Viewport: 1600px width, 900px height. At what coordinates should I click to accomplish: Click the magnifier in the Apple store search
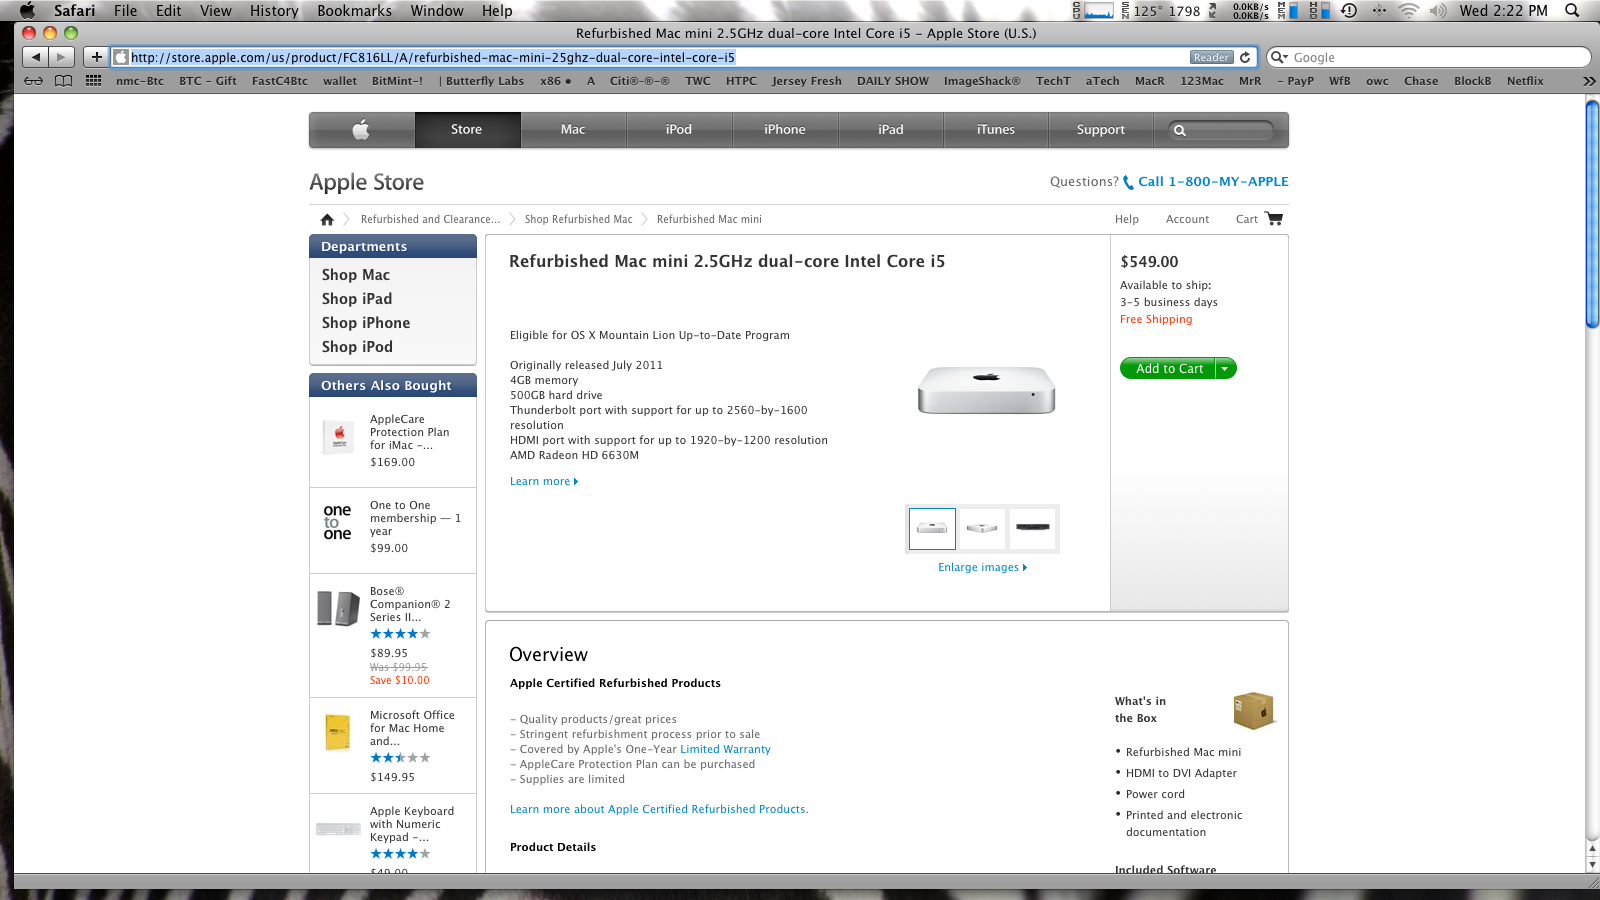click(x=1180, y=130)
